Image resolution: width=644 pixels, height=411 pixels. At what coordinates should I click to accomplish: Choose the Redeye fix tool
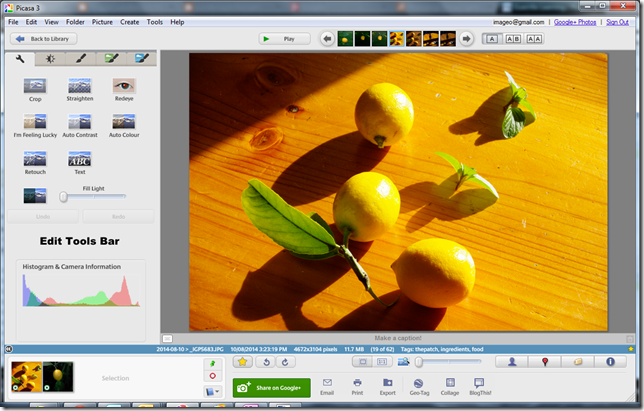tap(124, 86)
